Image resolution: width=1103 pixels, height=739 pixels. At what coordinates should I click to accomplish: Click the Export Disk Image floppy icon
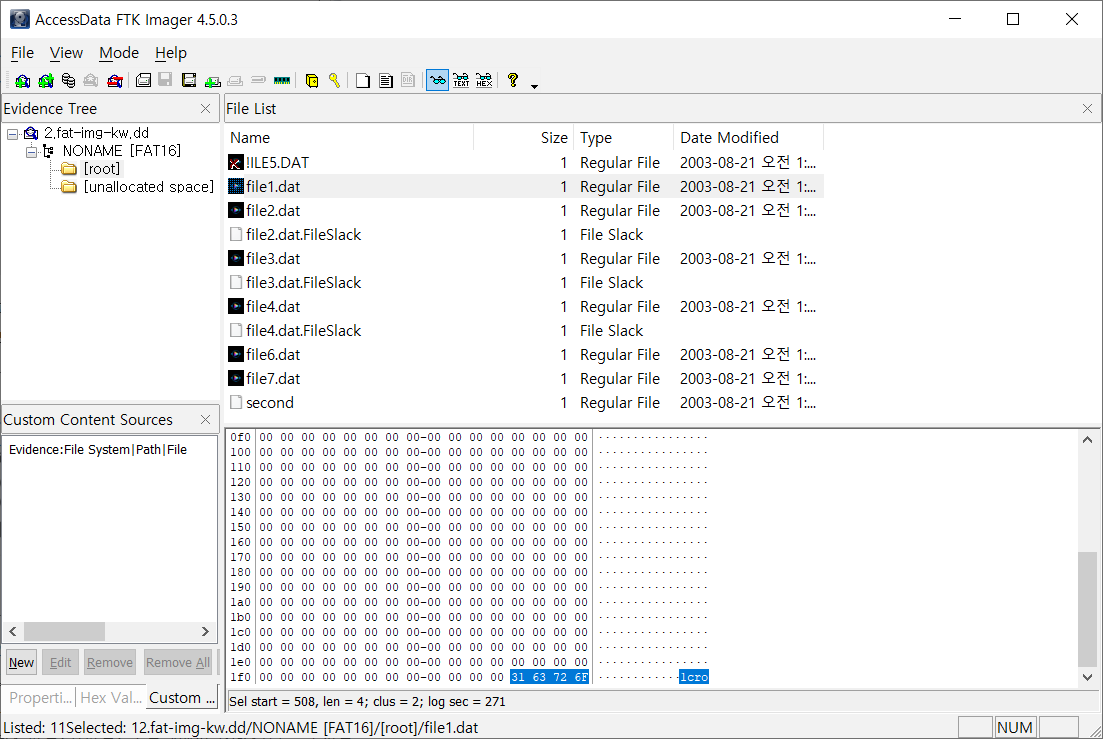click(x=165, y=80)
